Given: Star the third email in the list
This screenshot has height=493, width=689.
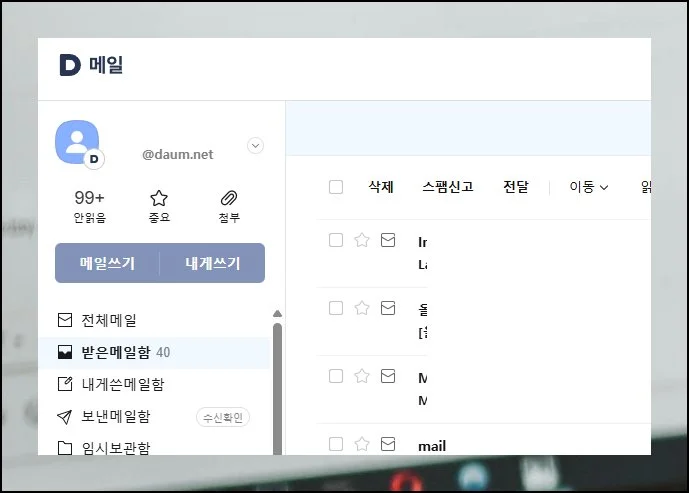Looking at the screenshot, I should [362, 376].
